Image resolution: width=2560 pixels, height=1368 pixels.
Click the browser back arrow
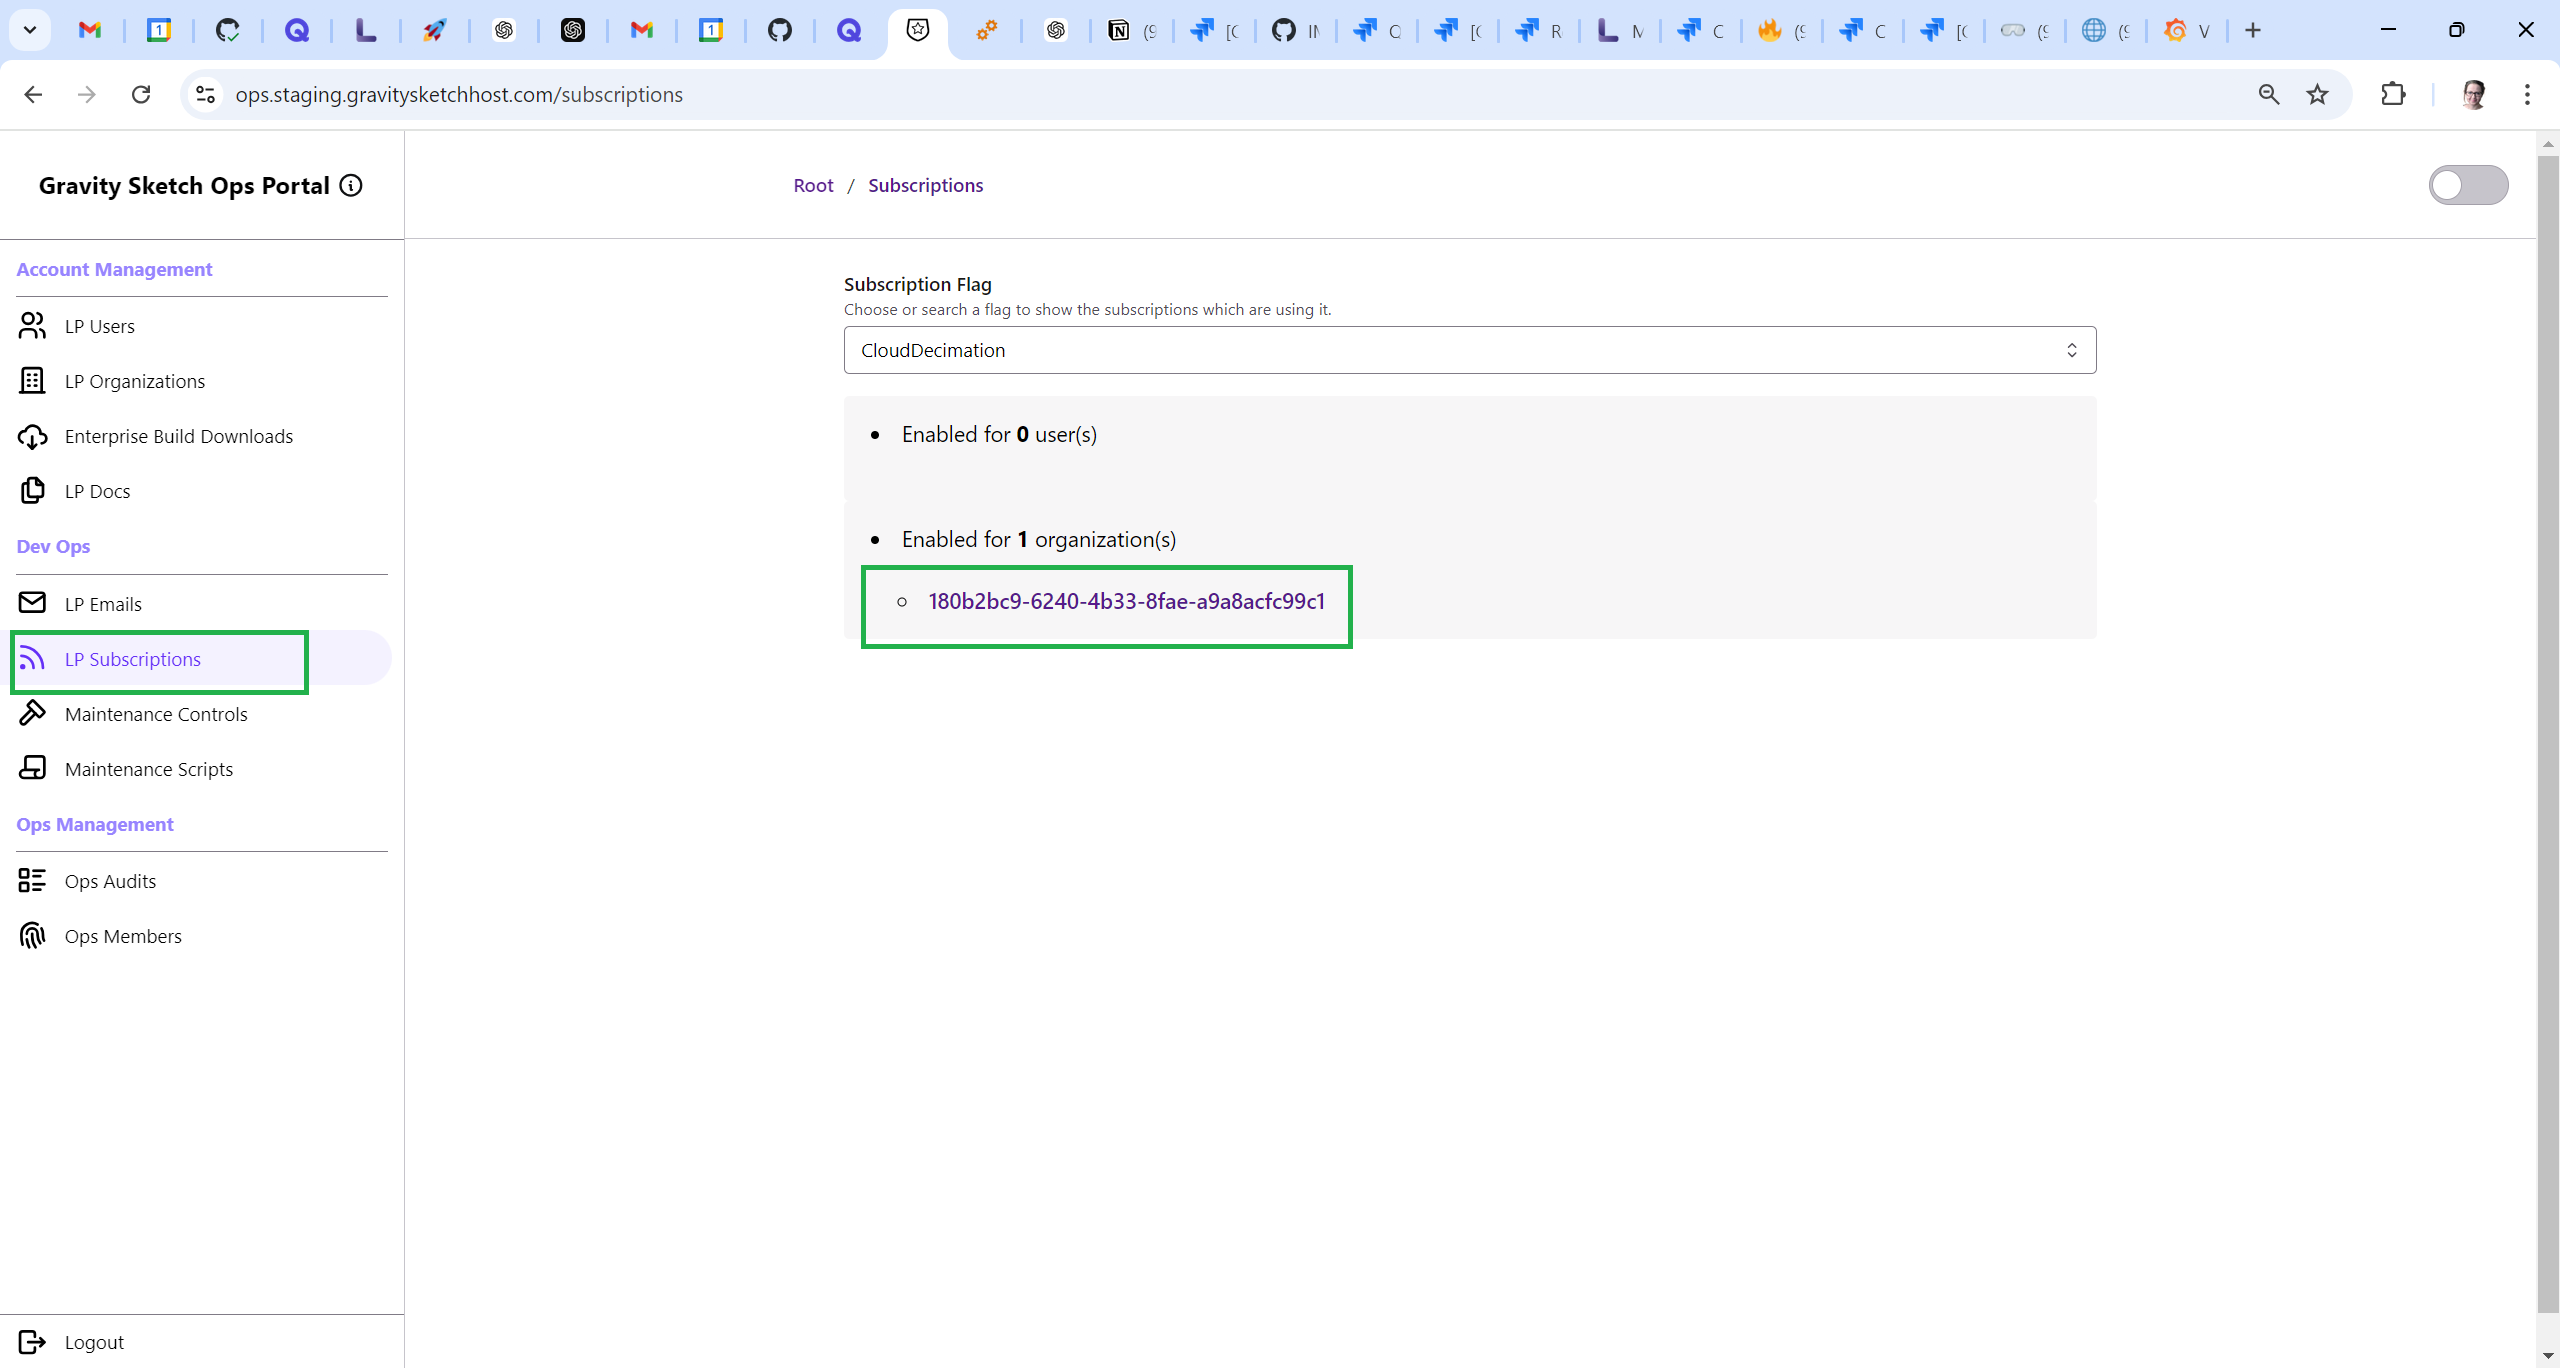click(x=33, y=94)
